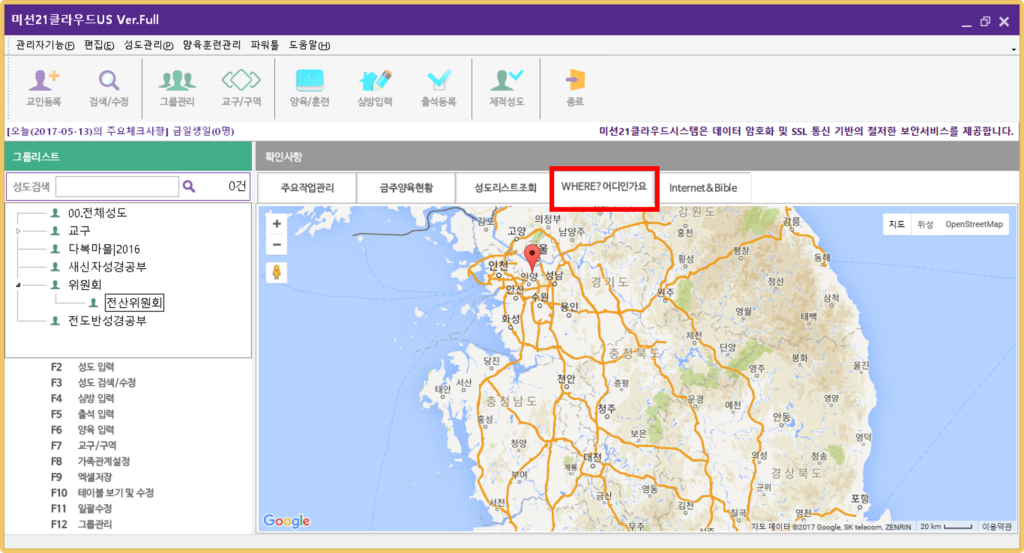This screenshot has width=1024, height=553.
Task: Open 양육/훈련 training tool
Action: (310, 88)
